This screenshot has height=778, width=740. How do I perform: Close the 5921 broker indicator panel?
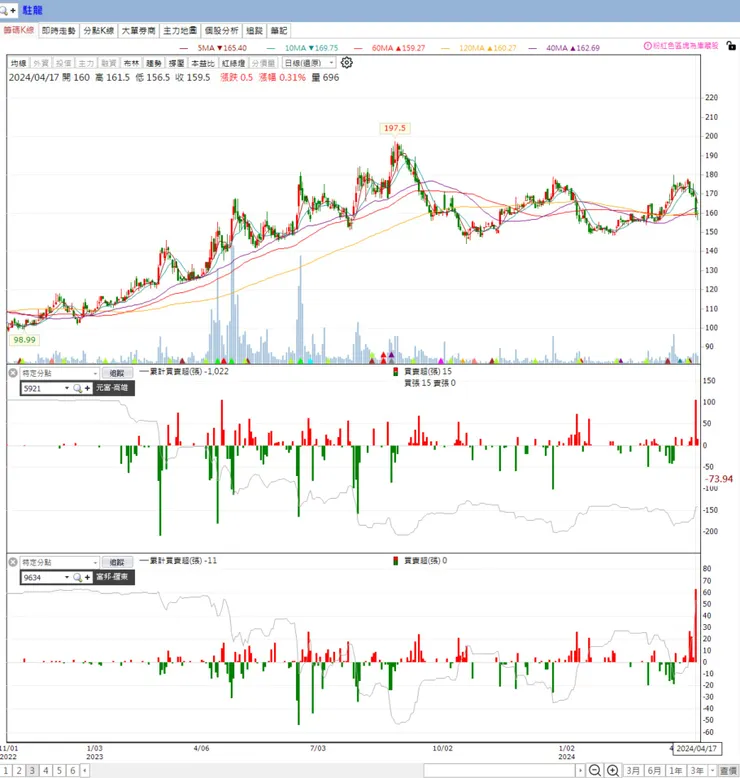(x=13, y=373)
